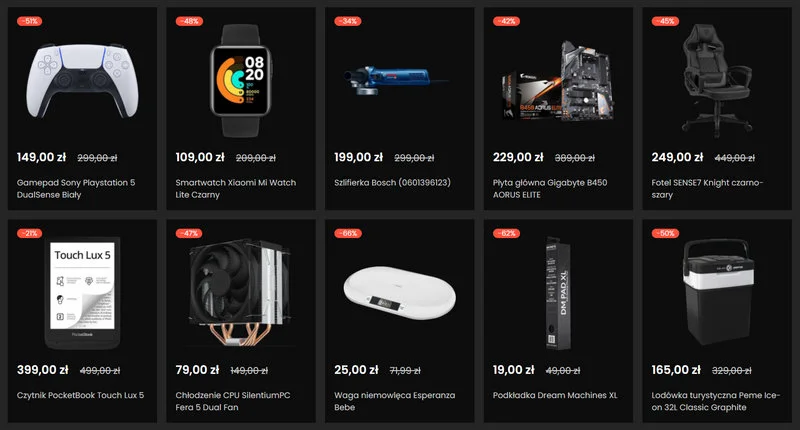
Task: View the Dream Machines XL pad image
Action: point(558,293)
